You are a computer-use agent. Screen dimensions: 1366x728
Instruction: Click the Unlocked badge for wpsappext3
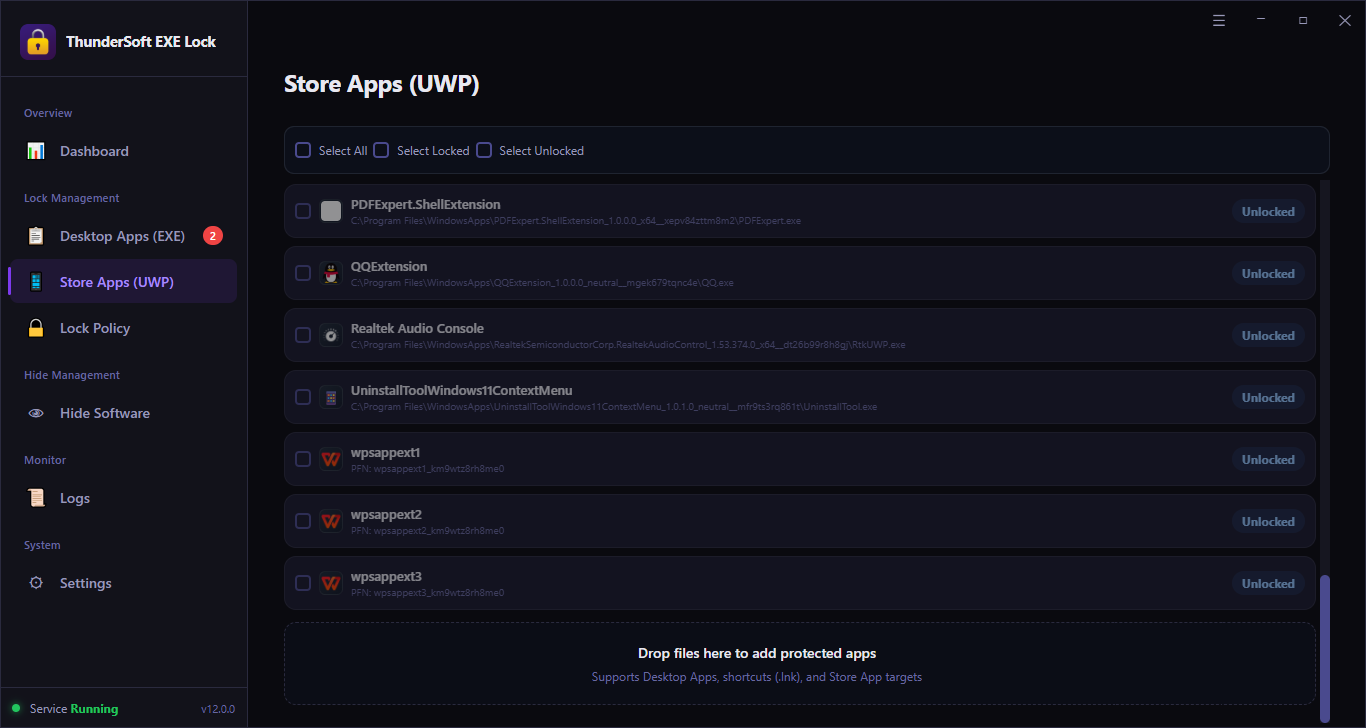tap(1268, 584)
